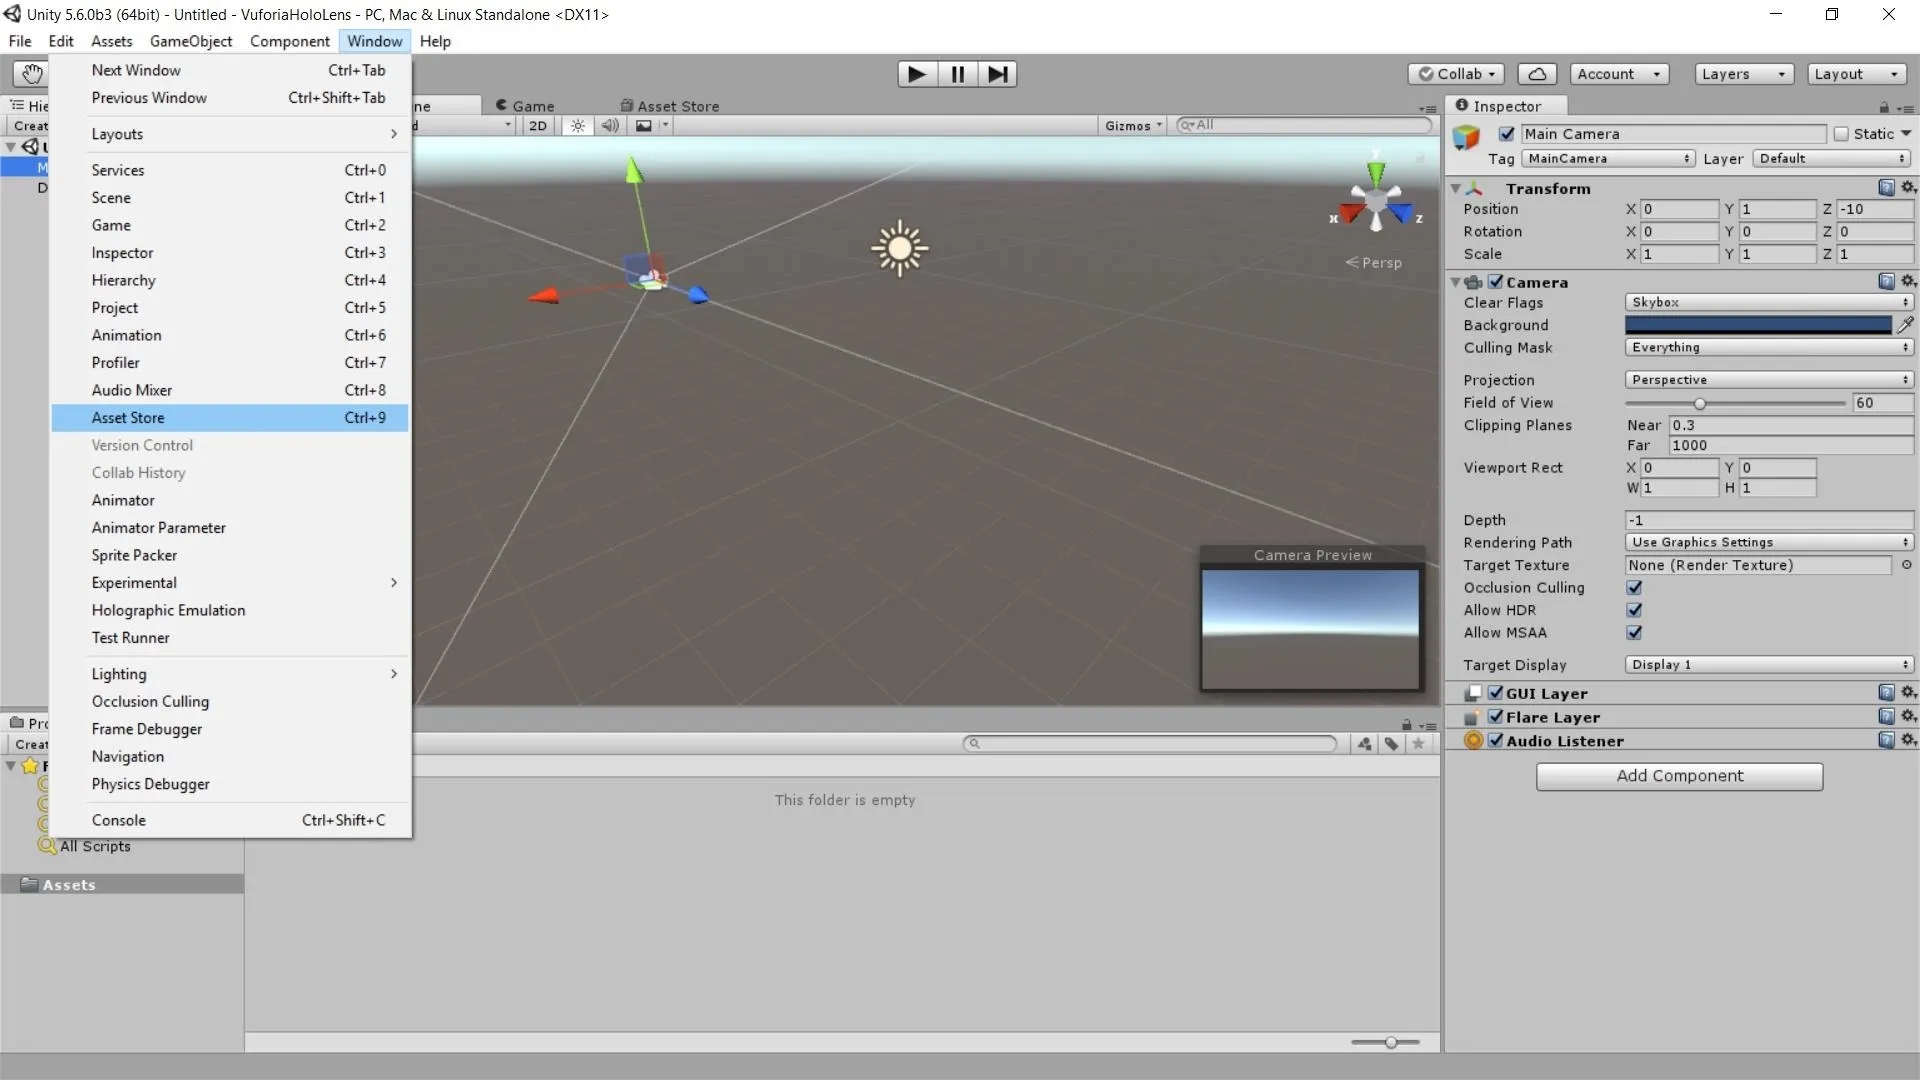This screenshot has height=1080, width=1920.
Task: Click the Play button in toolbar
Action: tap(917, 74)
